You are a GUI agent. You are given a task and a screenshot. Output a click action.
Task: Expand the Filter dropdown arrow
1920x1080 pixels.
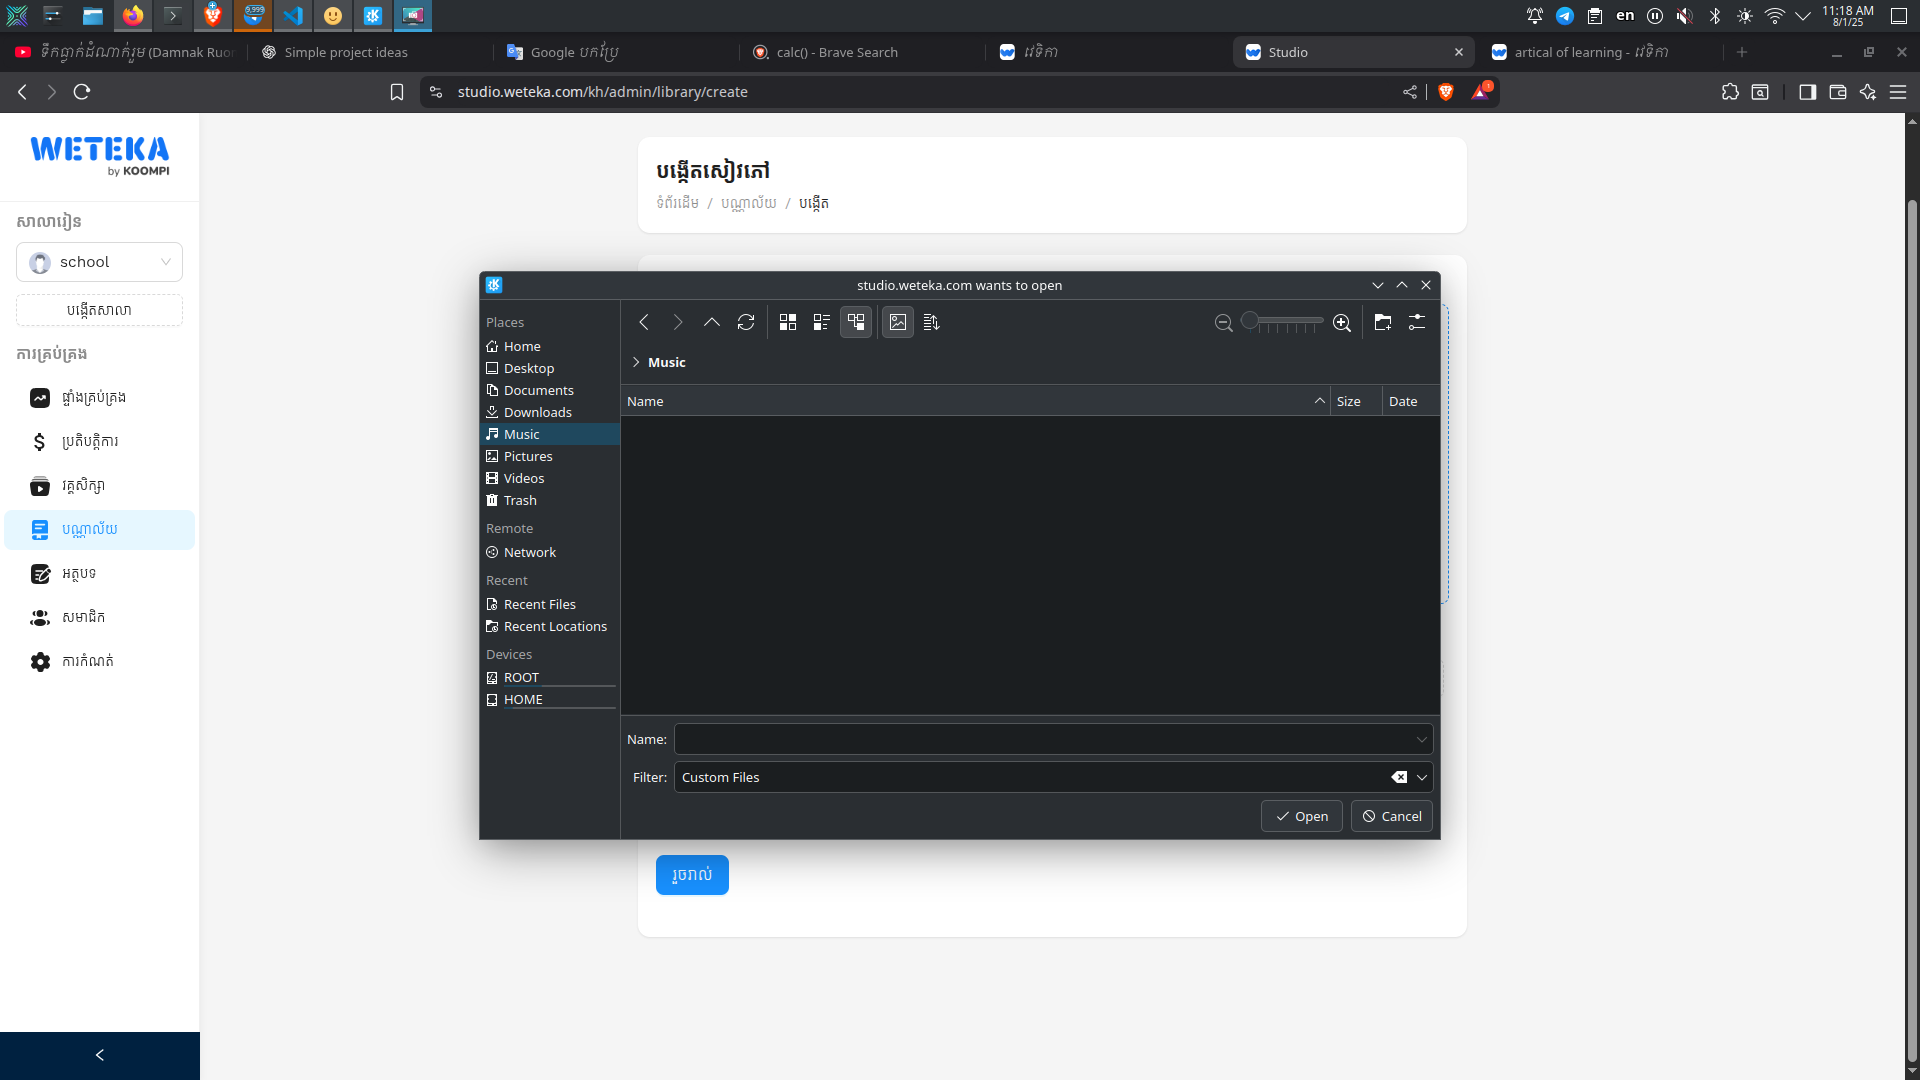tap(1422, 777)
